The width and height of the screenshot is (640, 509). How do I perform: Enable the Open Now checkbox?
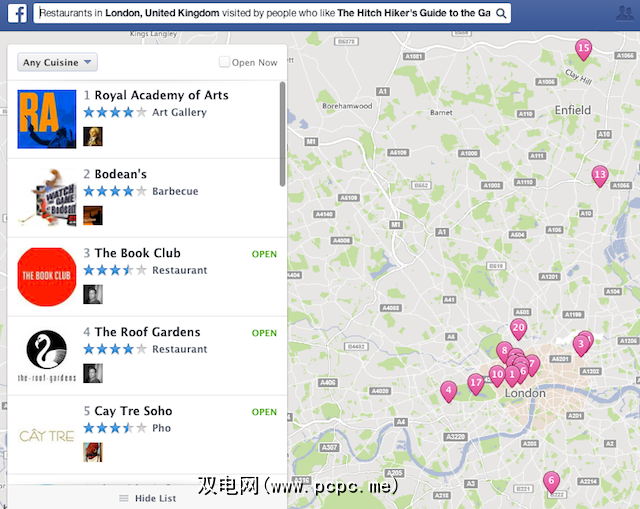pos(224,62)
